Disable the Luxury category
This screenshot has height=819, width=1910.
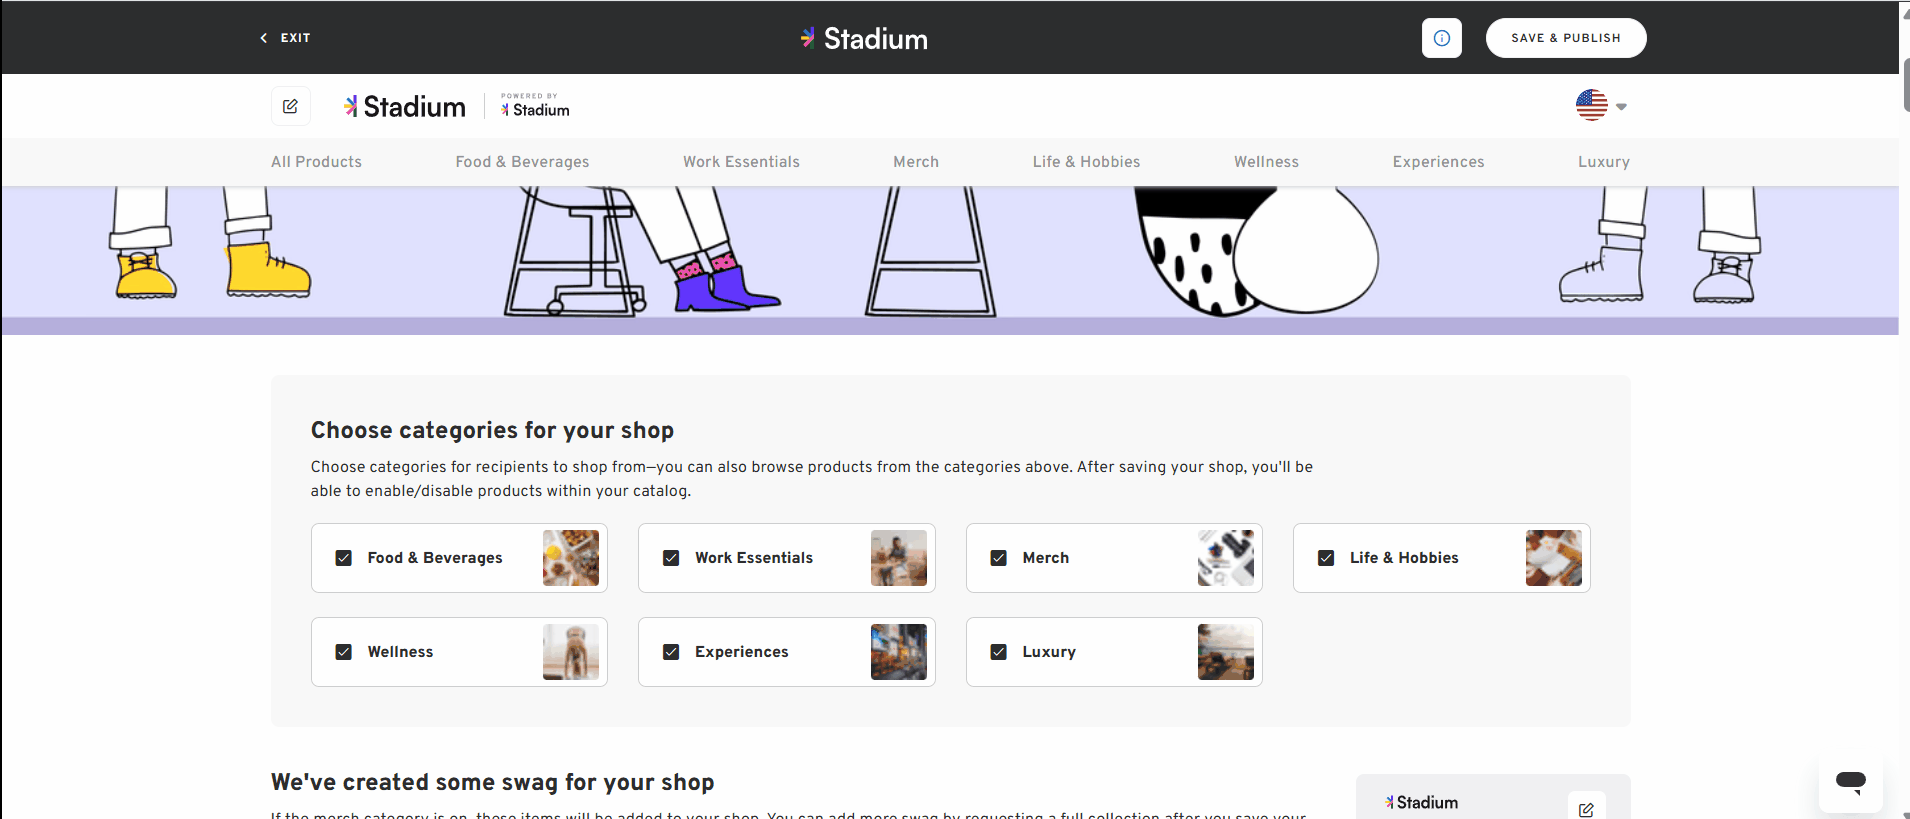click(x=999, y=651)
